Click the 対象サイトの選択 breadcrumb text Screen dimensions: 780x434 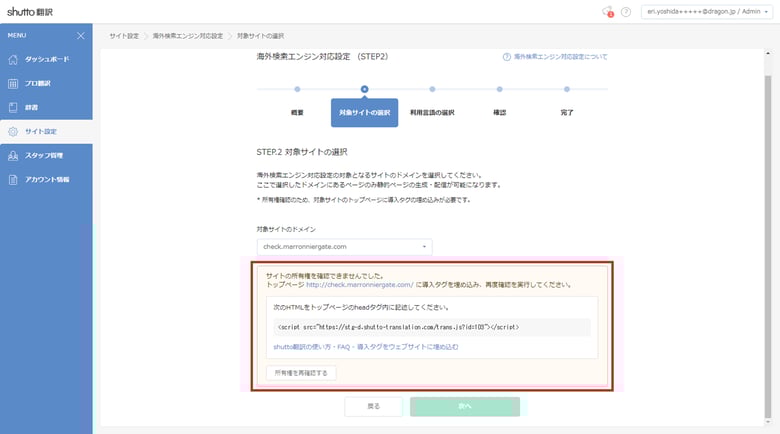(x=261, y=36)
